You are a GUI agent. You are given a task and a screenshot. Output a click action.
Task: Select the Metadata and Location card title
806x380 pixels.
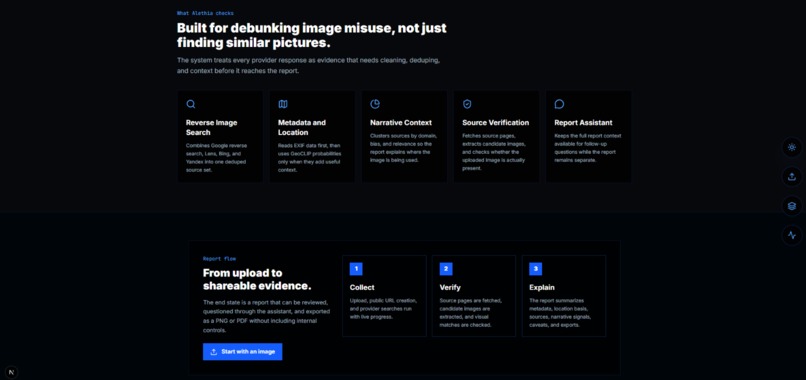(x=302, y=128)
